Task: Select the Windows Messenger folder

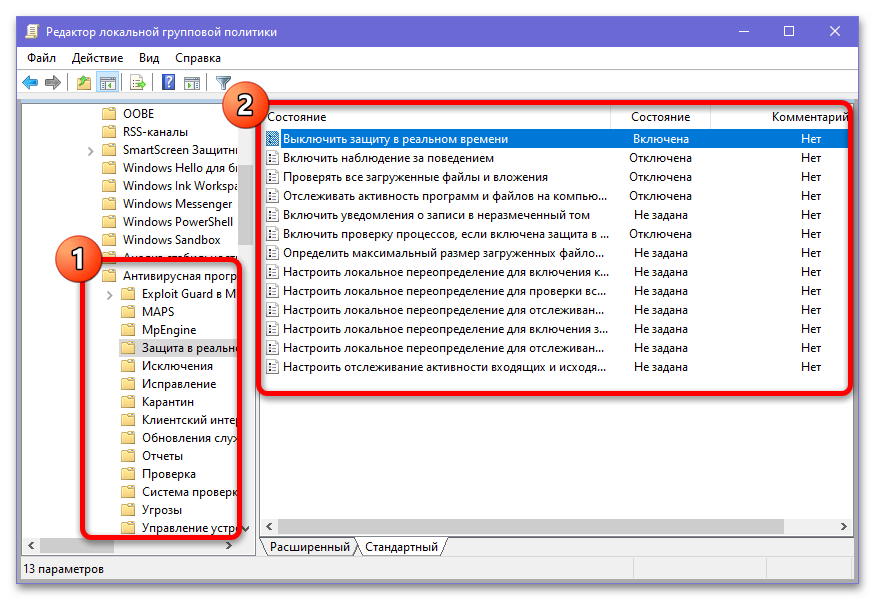Action: (167, 204)
